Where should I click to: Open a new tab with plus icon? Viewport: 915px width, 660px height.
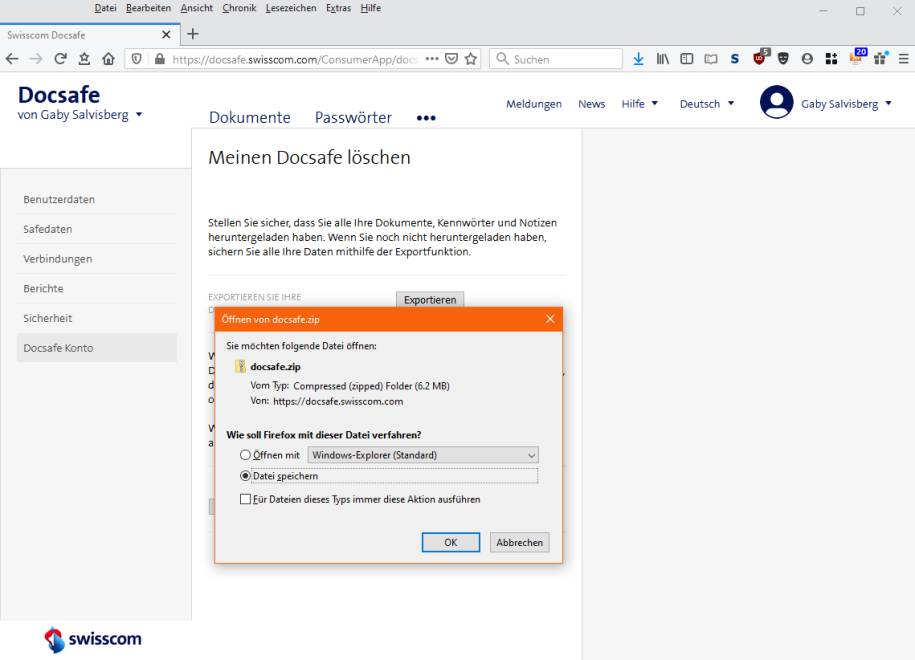(x=193, y=34)
